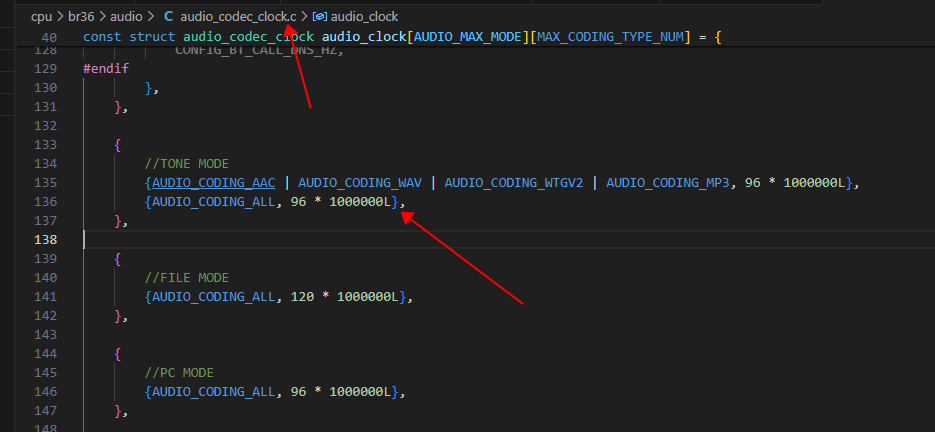Click the #endif directive on line 129
The height and width of the screenshot is (432, 935).
(106, 69)
